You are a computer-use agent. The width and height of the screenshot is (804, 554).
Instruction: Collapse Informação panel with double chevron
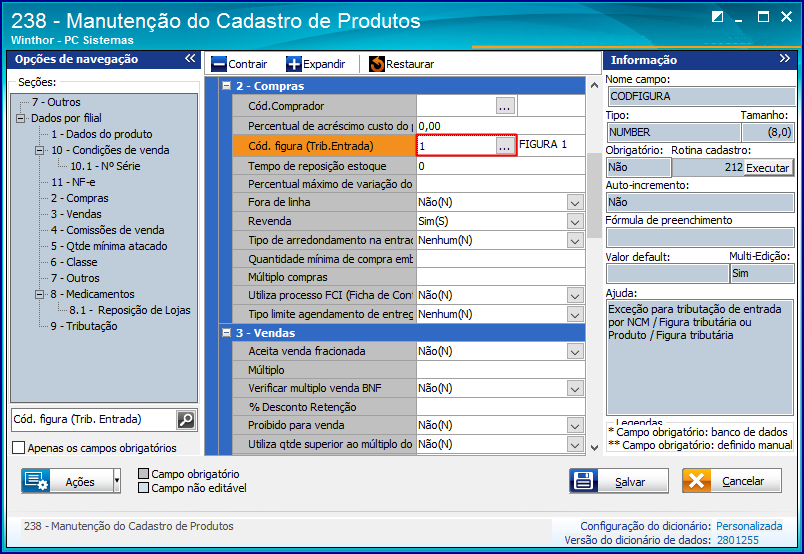pyautogui.click(x=785, y=58)
